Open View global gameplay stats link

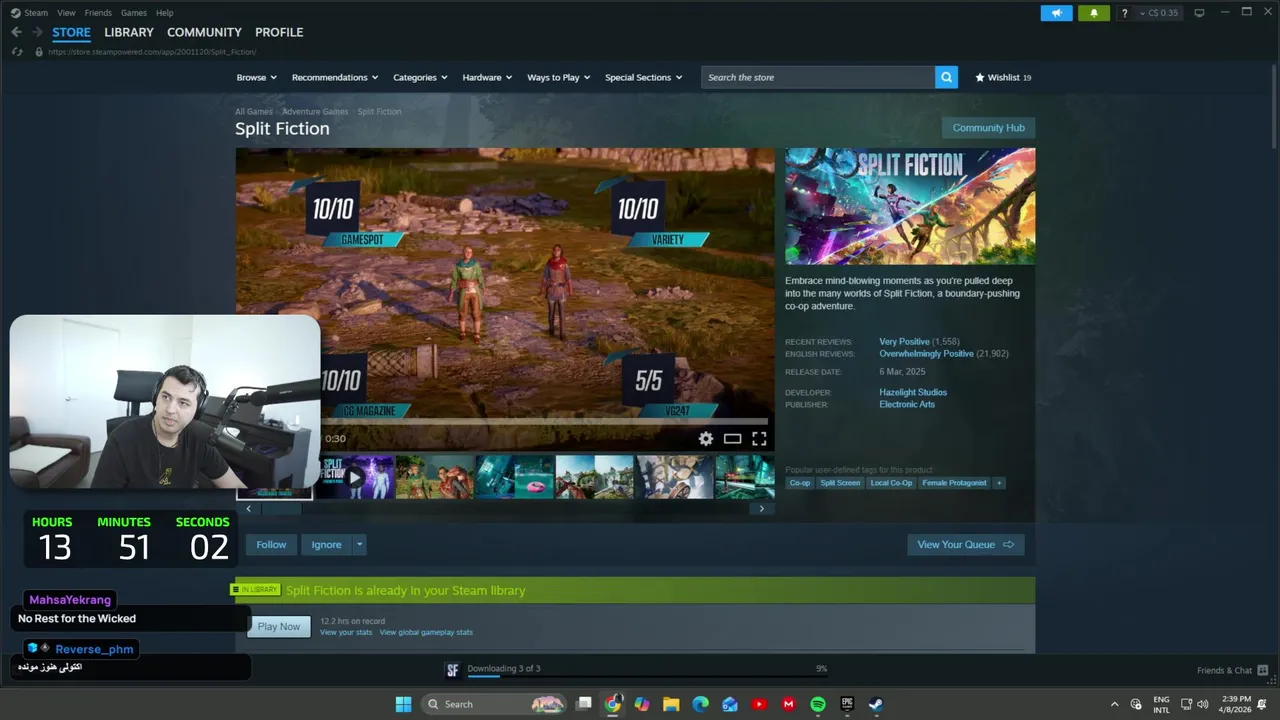click(x=426, y=632)
